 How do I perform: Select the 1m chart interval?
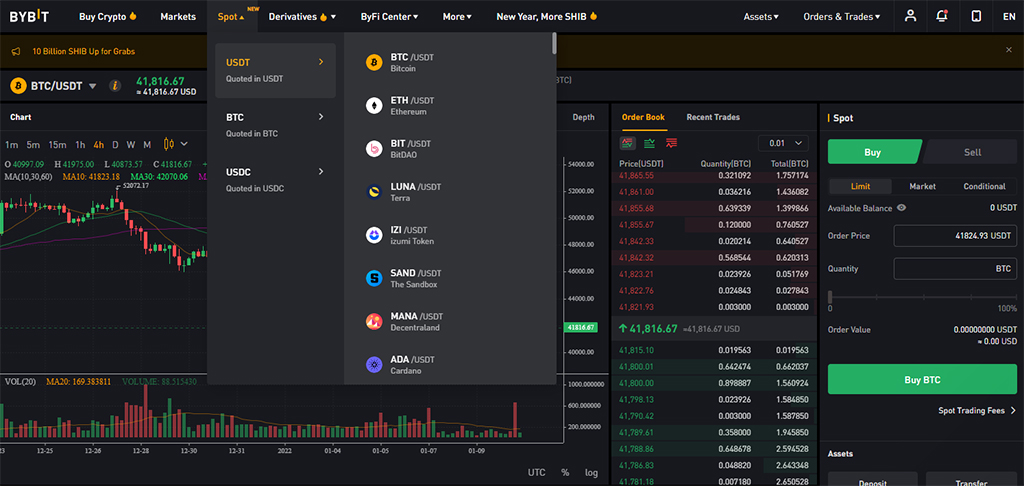pyautogui.click(x=11, y=144)
